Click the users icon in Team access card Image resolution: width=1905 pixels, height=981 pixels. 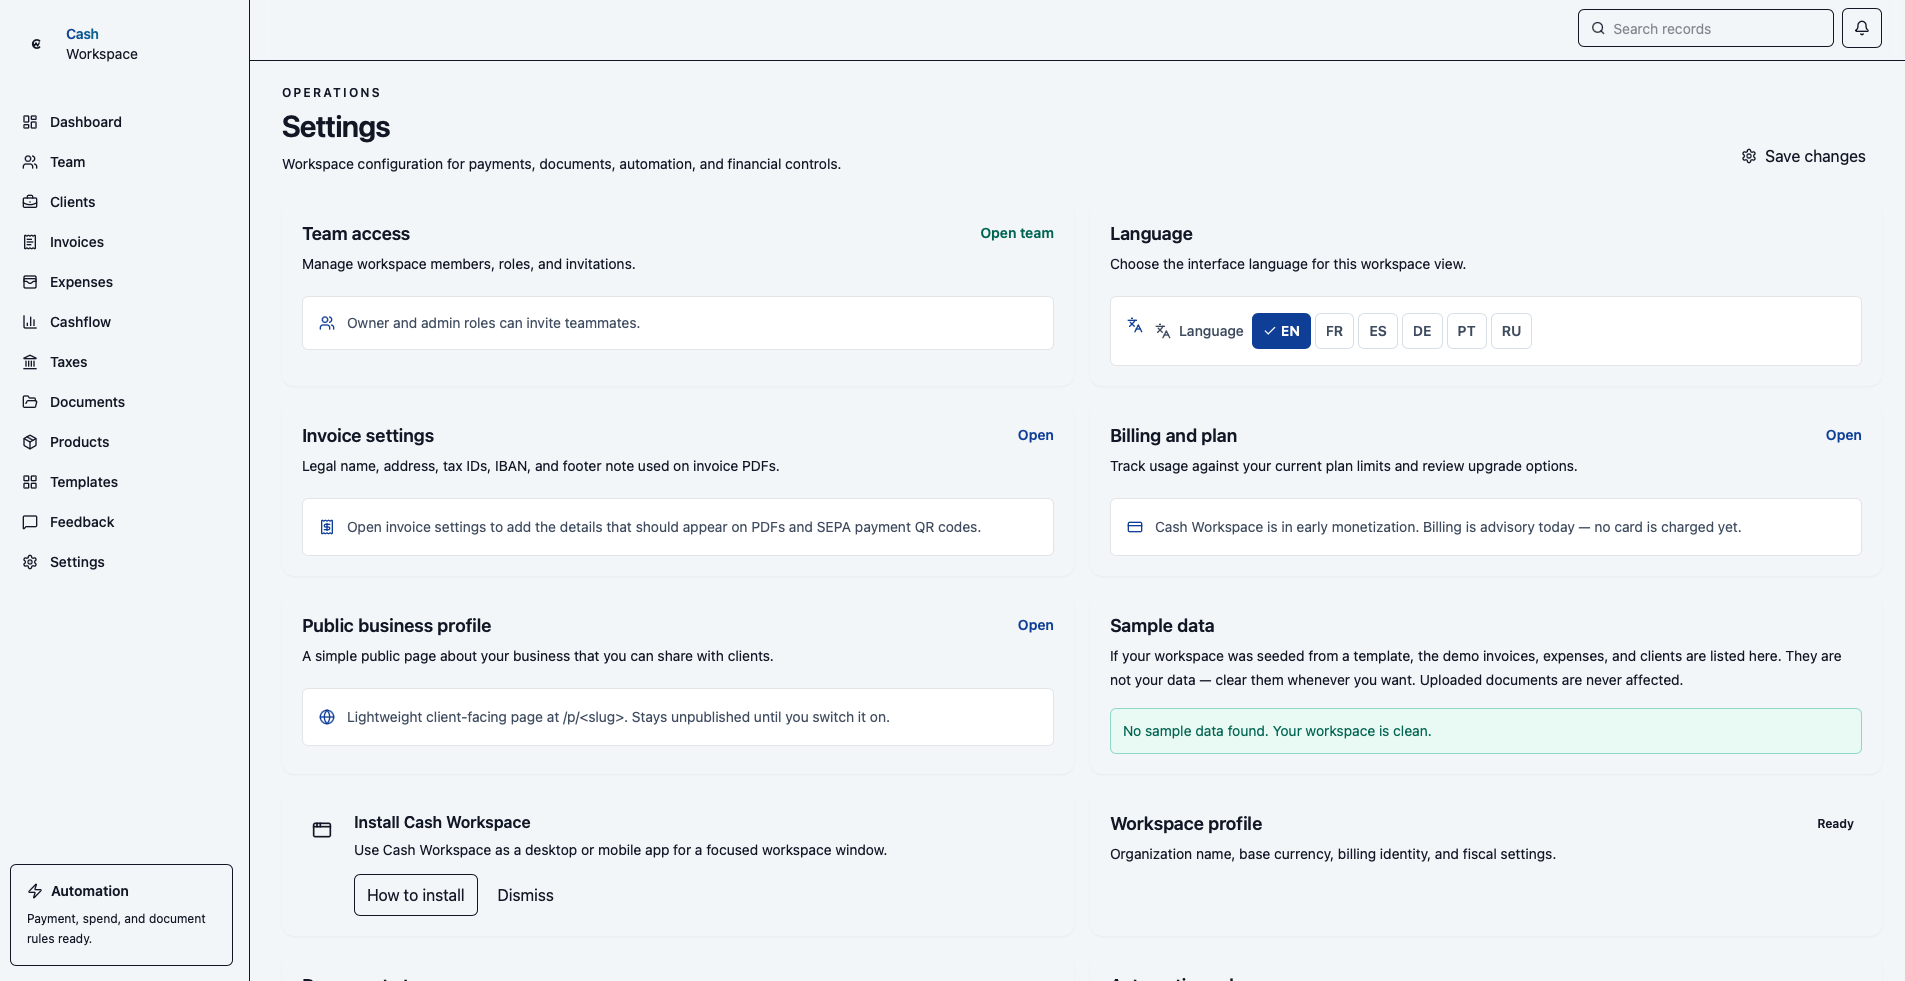tap(327, 323)
